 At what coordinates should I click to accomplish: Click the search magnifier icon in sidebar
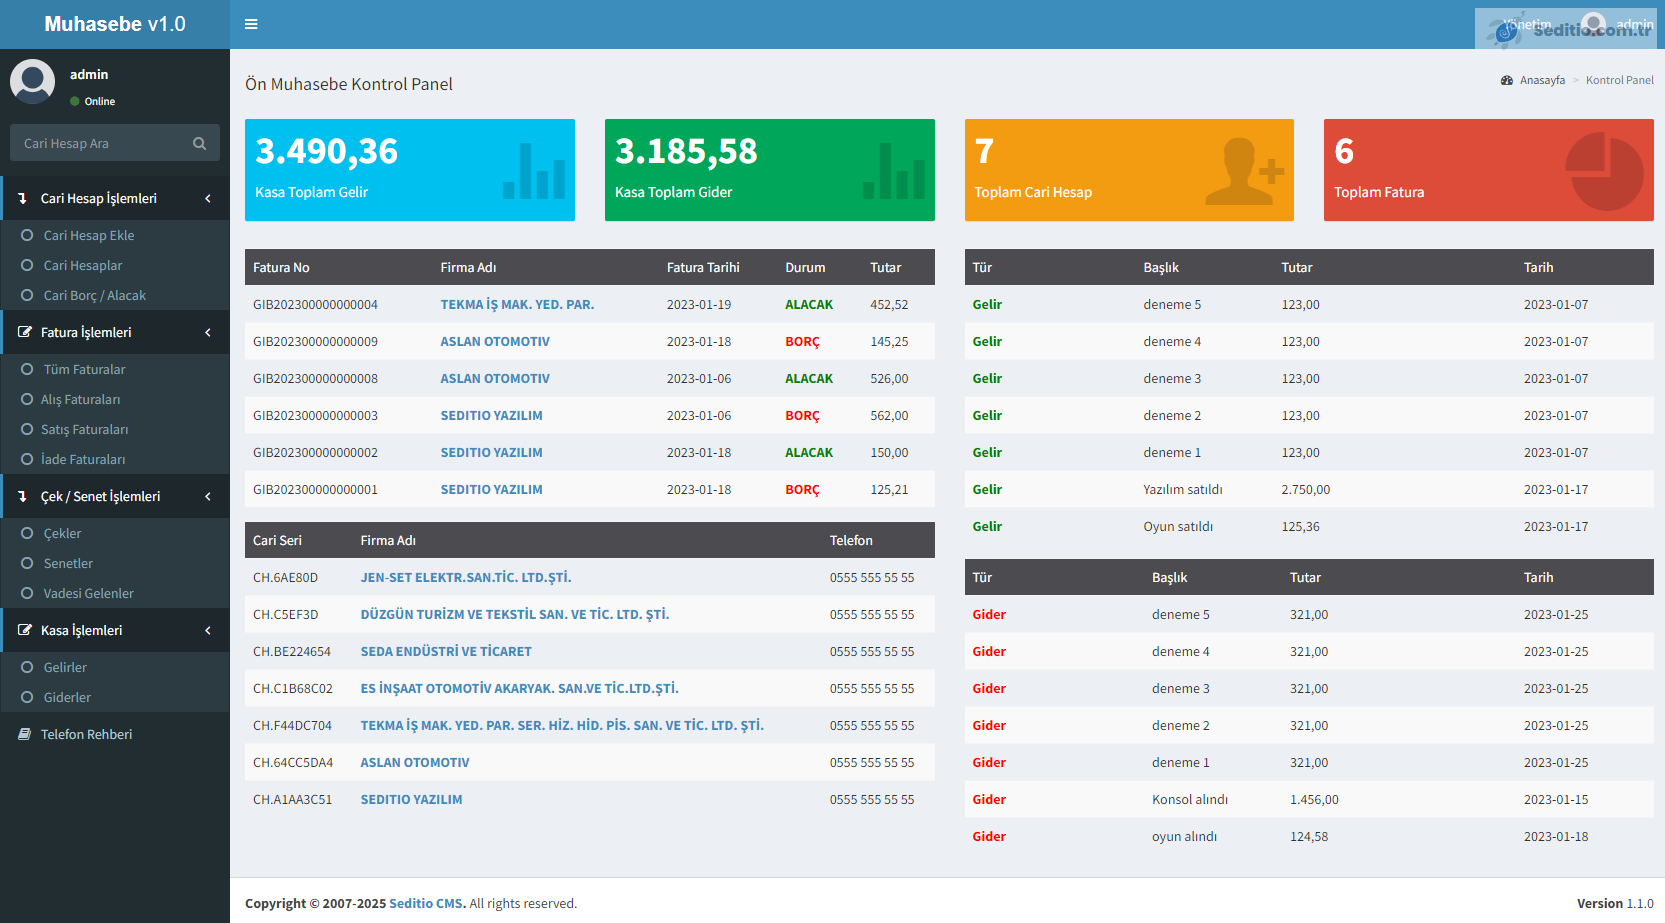199,143
